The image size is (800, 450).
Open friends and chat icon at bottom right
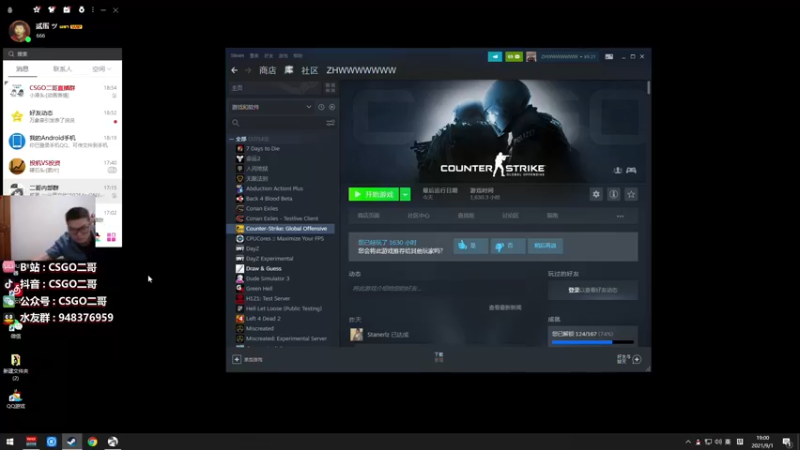pos(629,359)
